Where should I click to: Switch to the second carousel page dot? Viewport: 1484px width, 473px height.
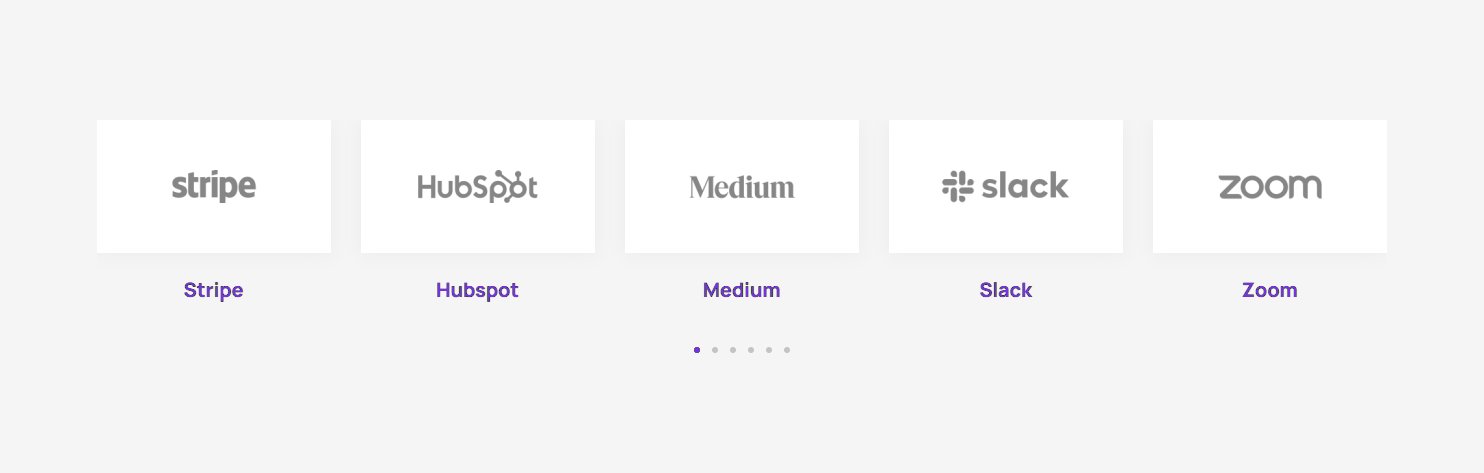[715, 350]
